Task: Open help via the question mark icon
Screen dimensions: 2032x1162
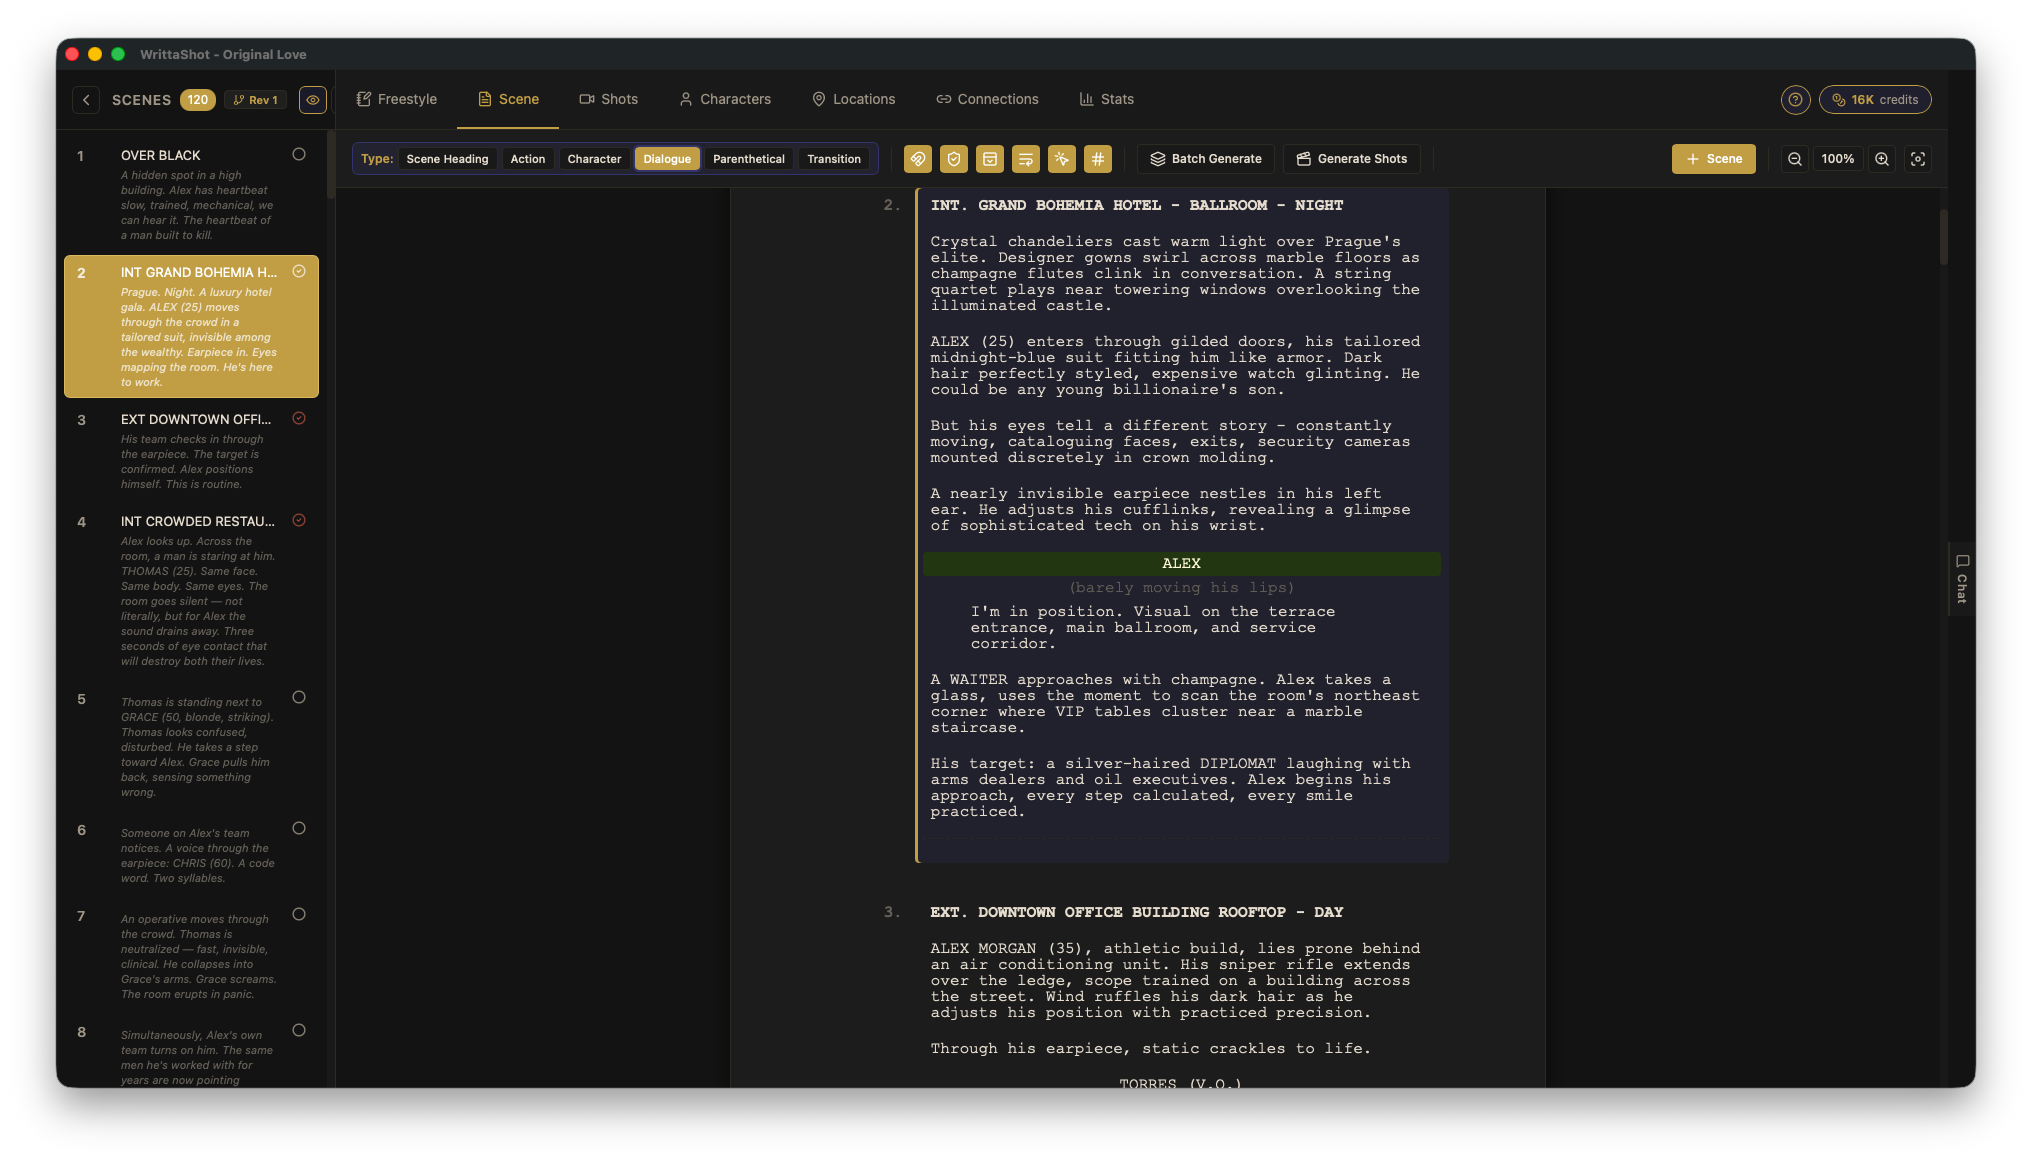Action: click(x=1795, y=100)
